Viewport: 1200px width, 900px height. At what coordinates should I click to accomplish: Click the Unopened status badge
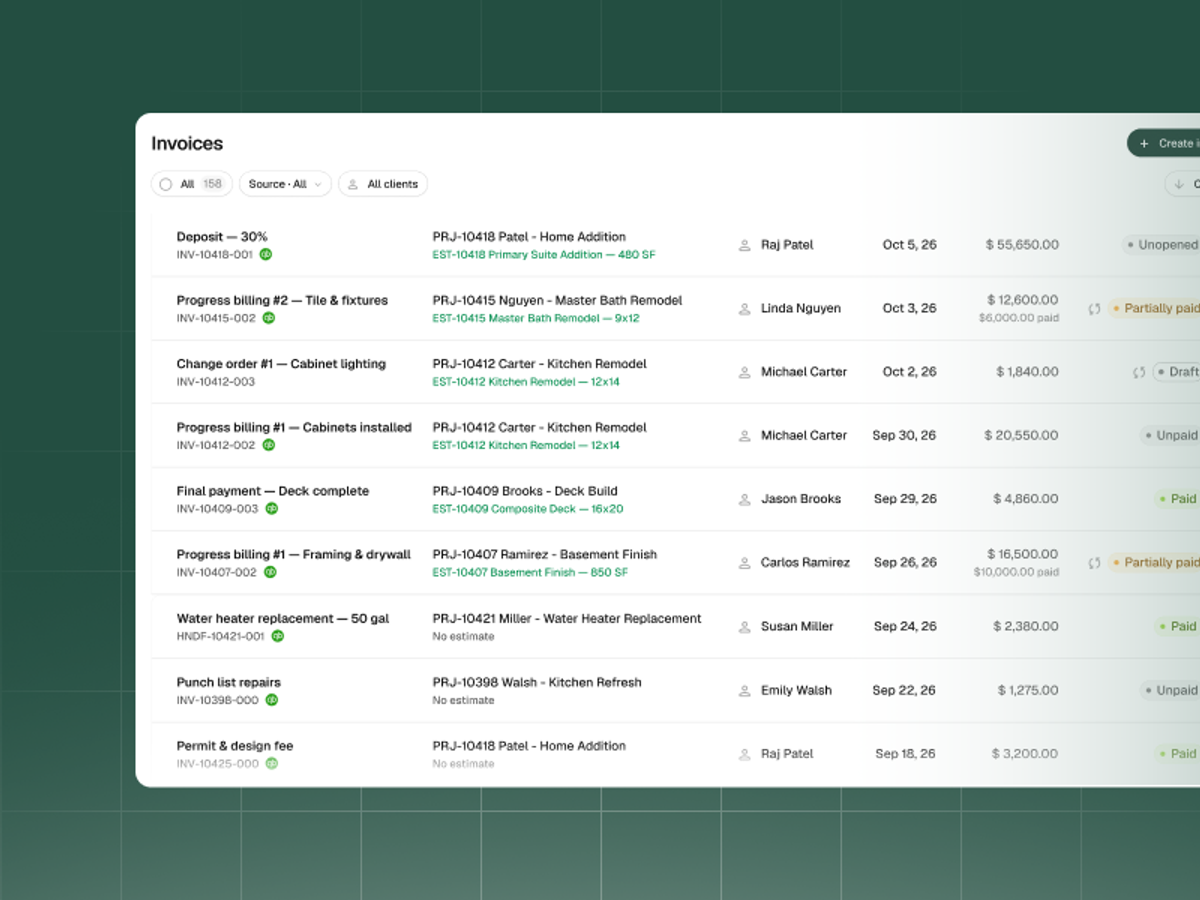[x=1160, y=245]
